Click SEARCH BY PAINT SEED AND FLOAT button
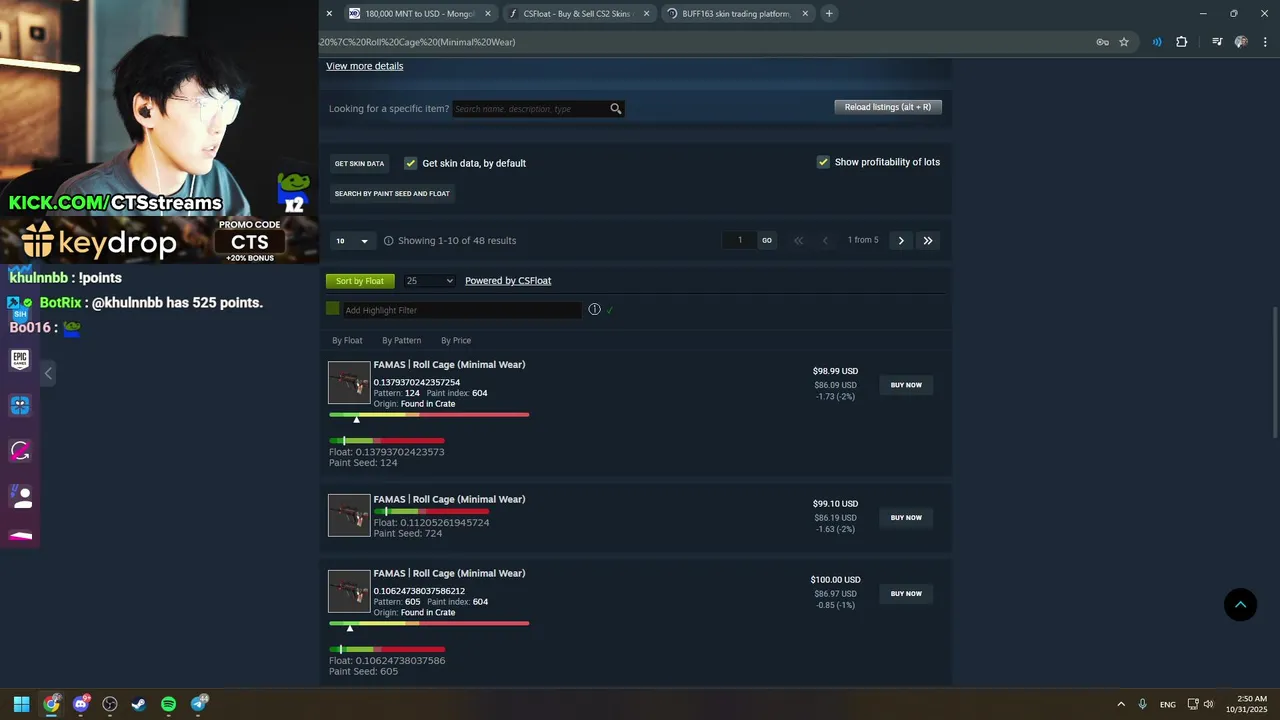Image resolution: width=1280 pixels, height=720 pixels. 392,193
